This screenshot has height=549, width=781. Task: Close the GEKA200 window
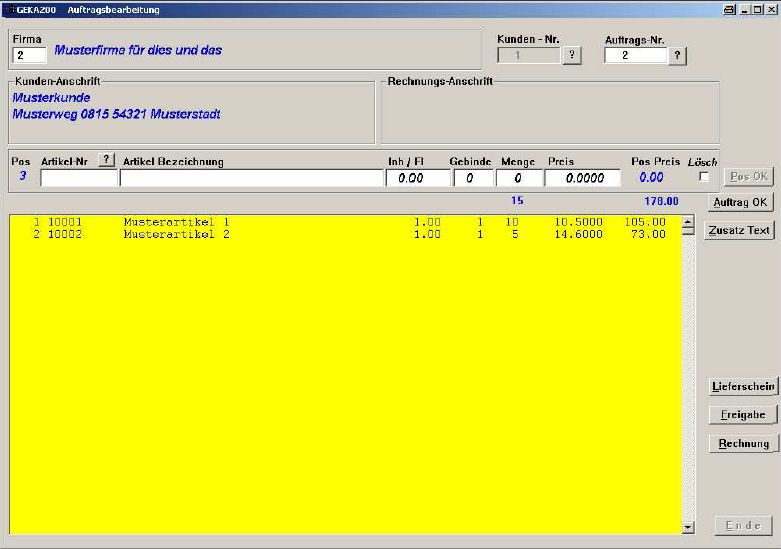[x=772, y=9]
